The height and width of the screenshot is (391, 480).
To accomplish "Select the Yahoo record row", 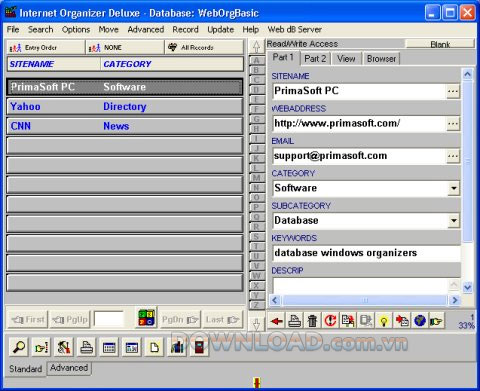I will pos(125,107).
